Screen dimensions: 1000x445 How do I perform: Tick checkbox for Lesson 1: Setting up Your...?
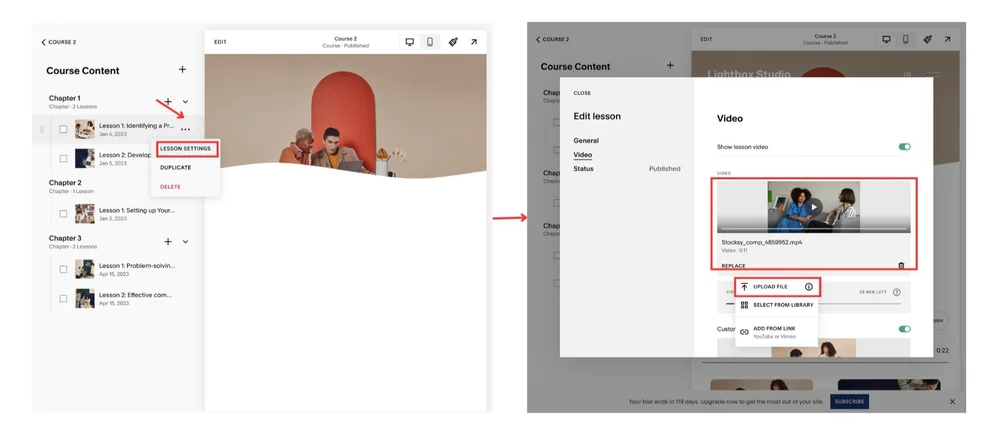pyautogui.click(x=63, y=214)
